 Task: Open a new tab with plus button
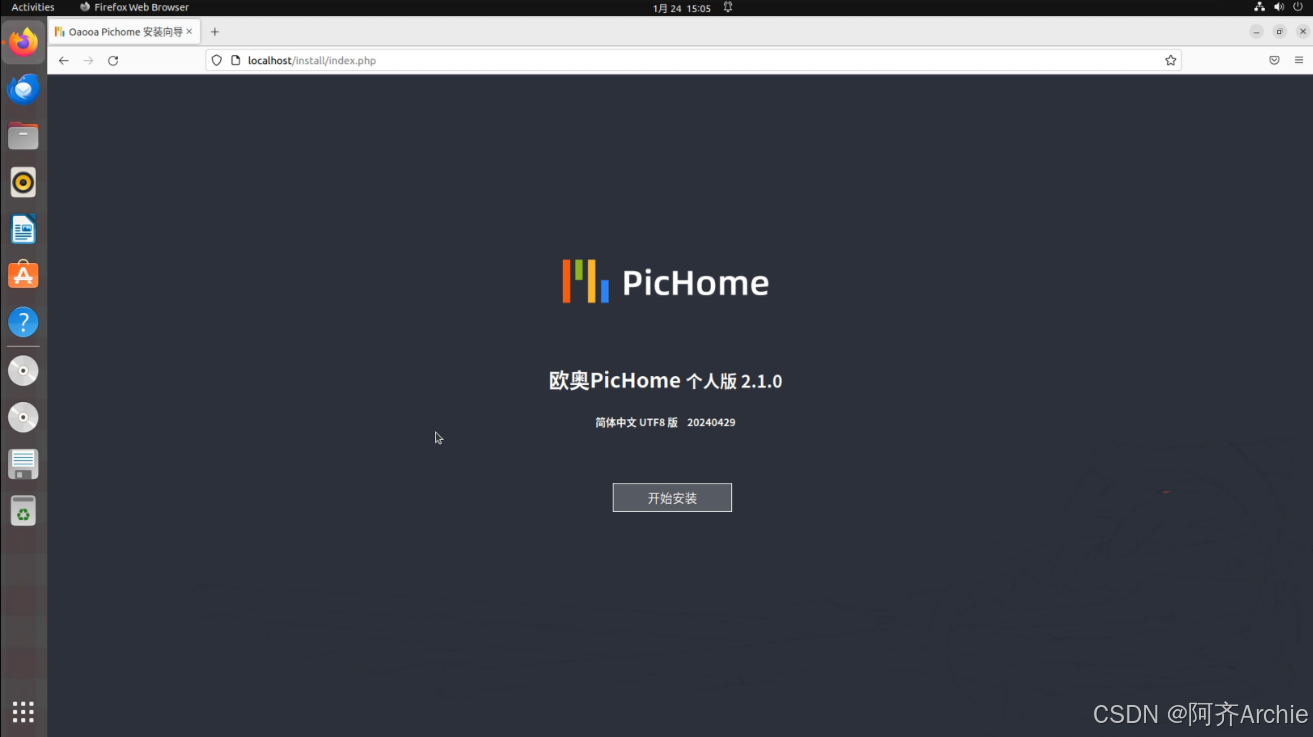pos(214,32)
